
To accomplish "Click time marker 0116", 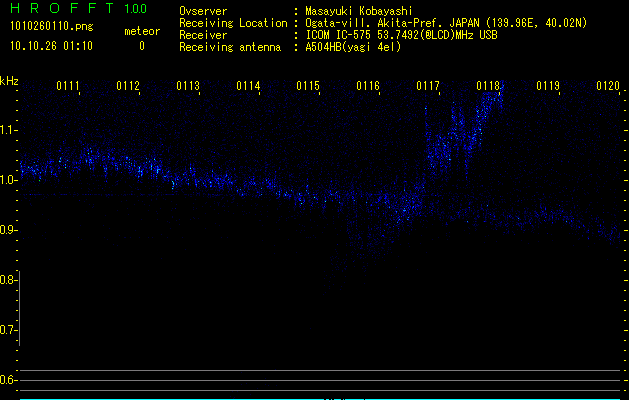I will click(368, 86).
